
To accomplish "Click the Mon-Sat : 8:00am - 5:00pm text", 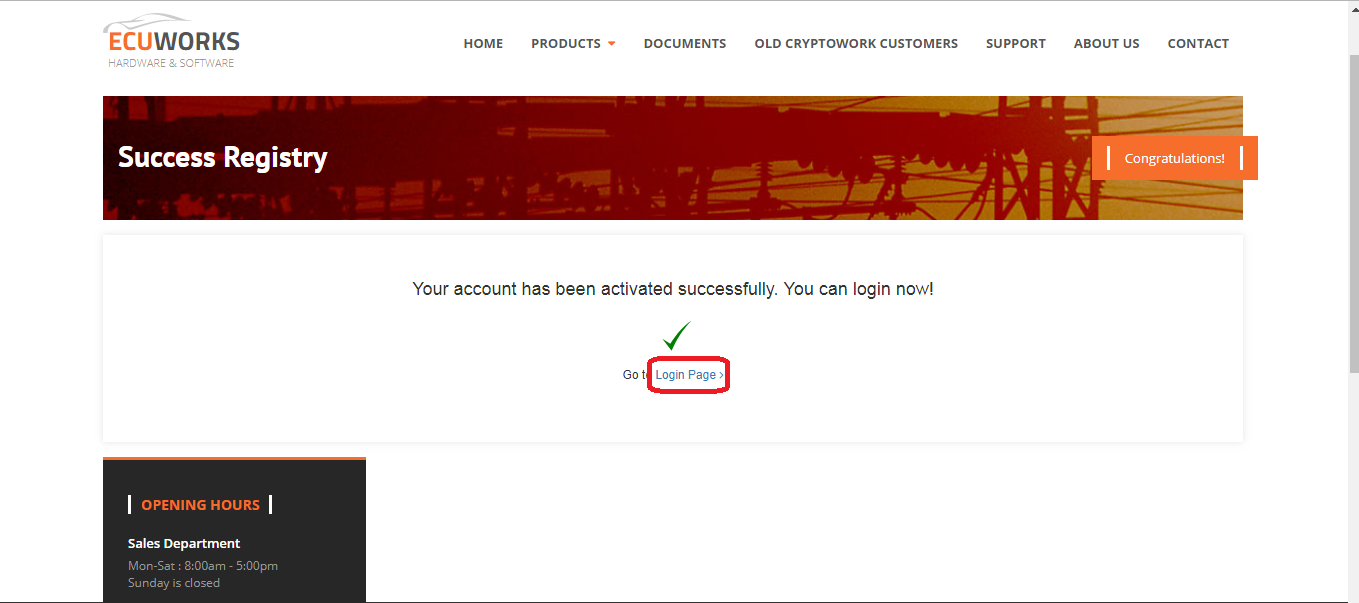I will (203, 566).
